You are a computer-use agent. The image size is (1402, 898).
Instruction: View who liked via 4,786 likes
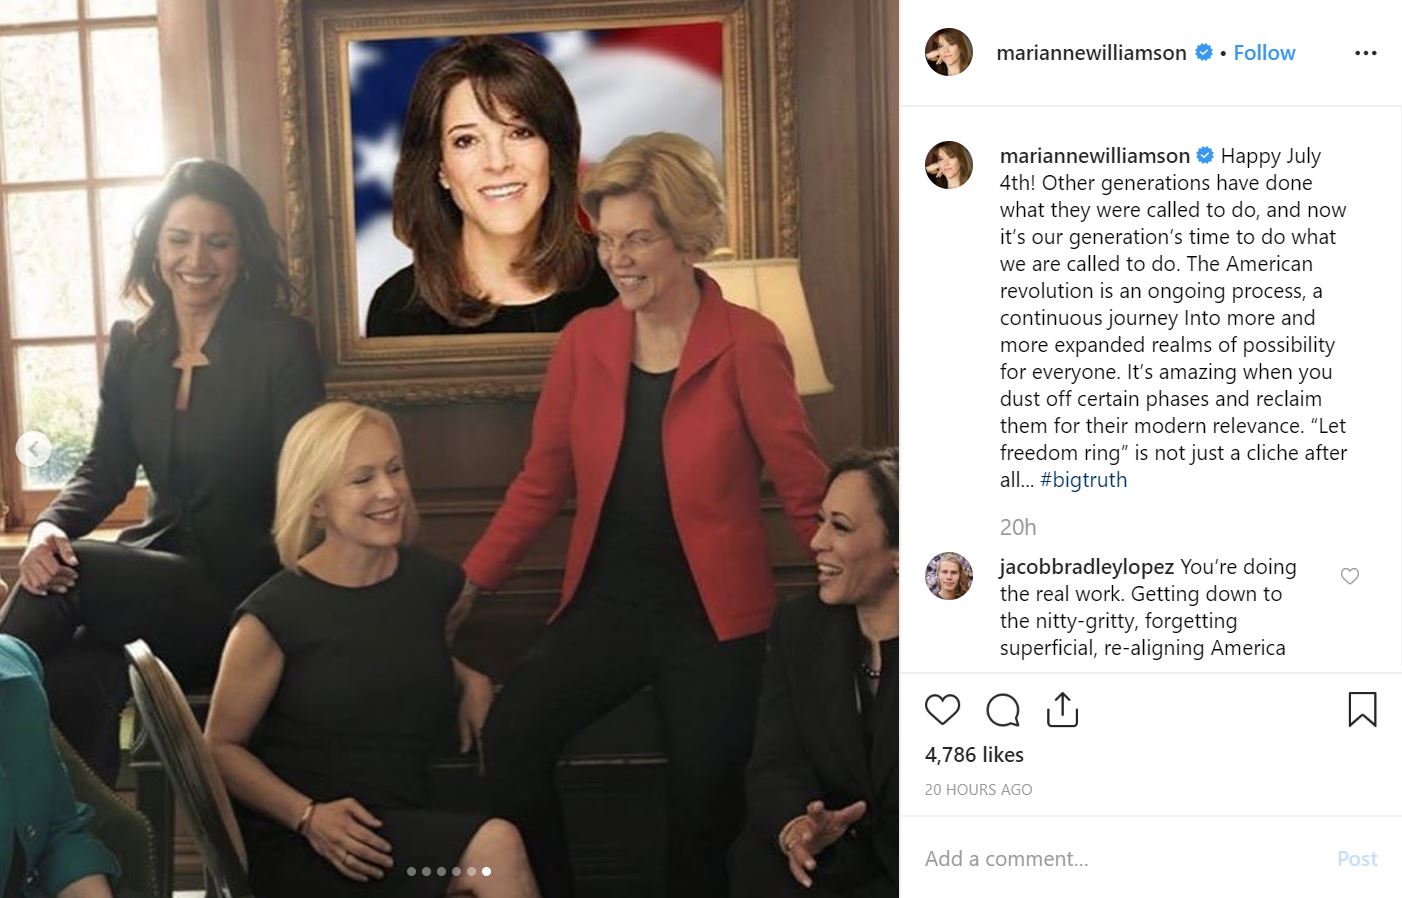[x=974, y=755]
